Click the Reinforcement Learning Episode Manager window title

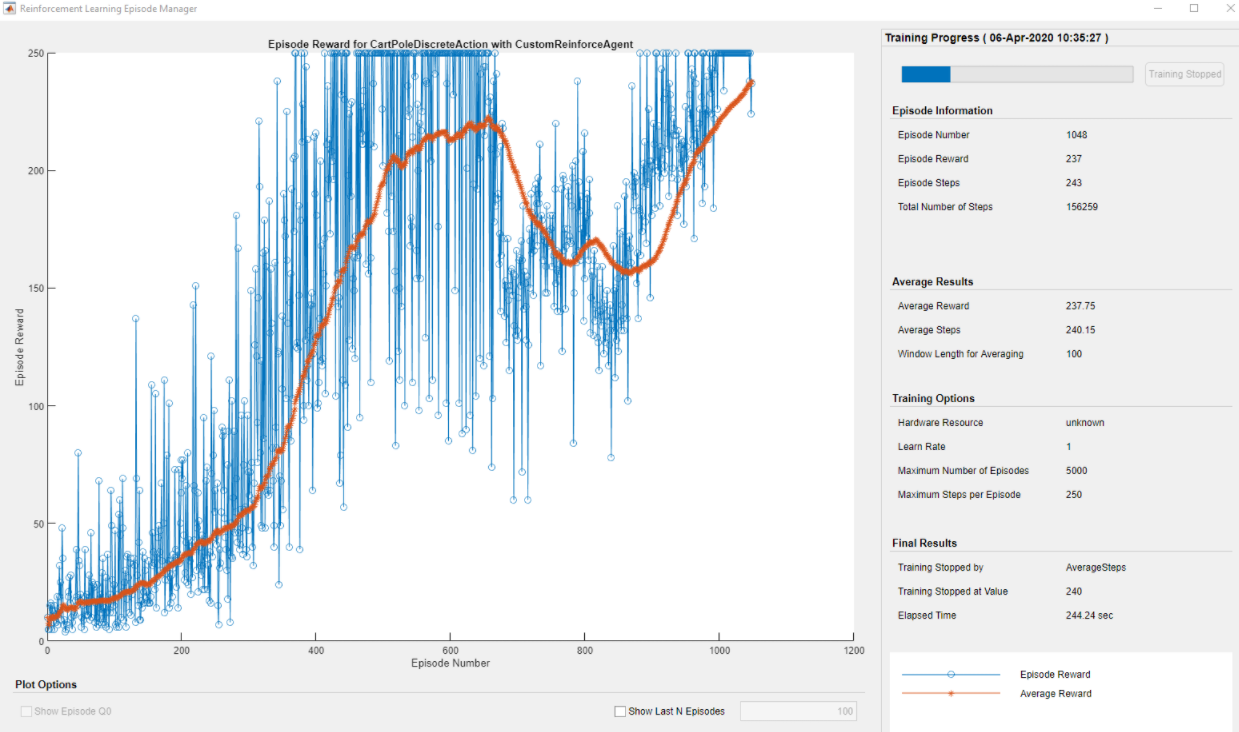[x=108, y=8]
